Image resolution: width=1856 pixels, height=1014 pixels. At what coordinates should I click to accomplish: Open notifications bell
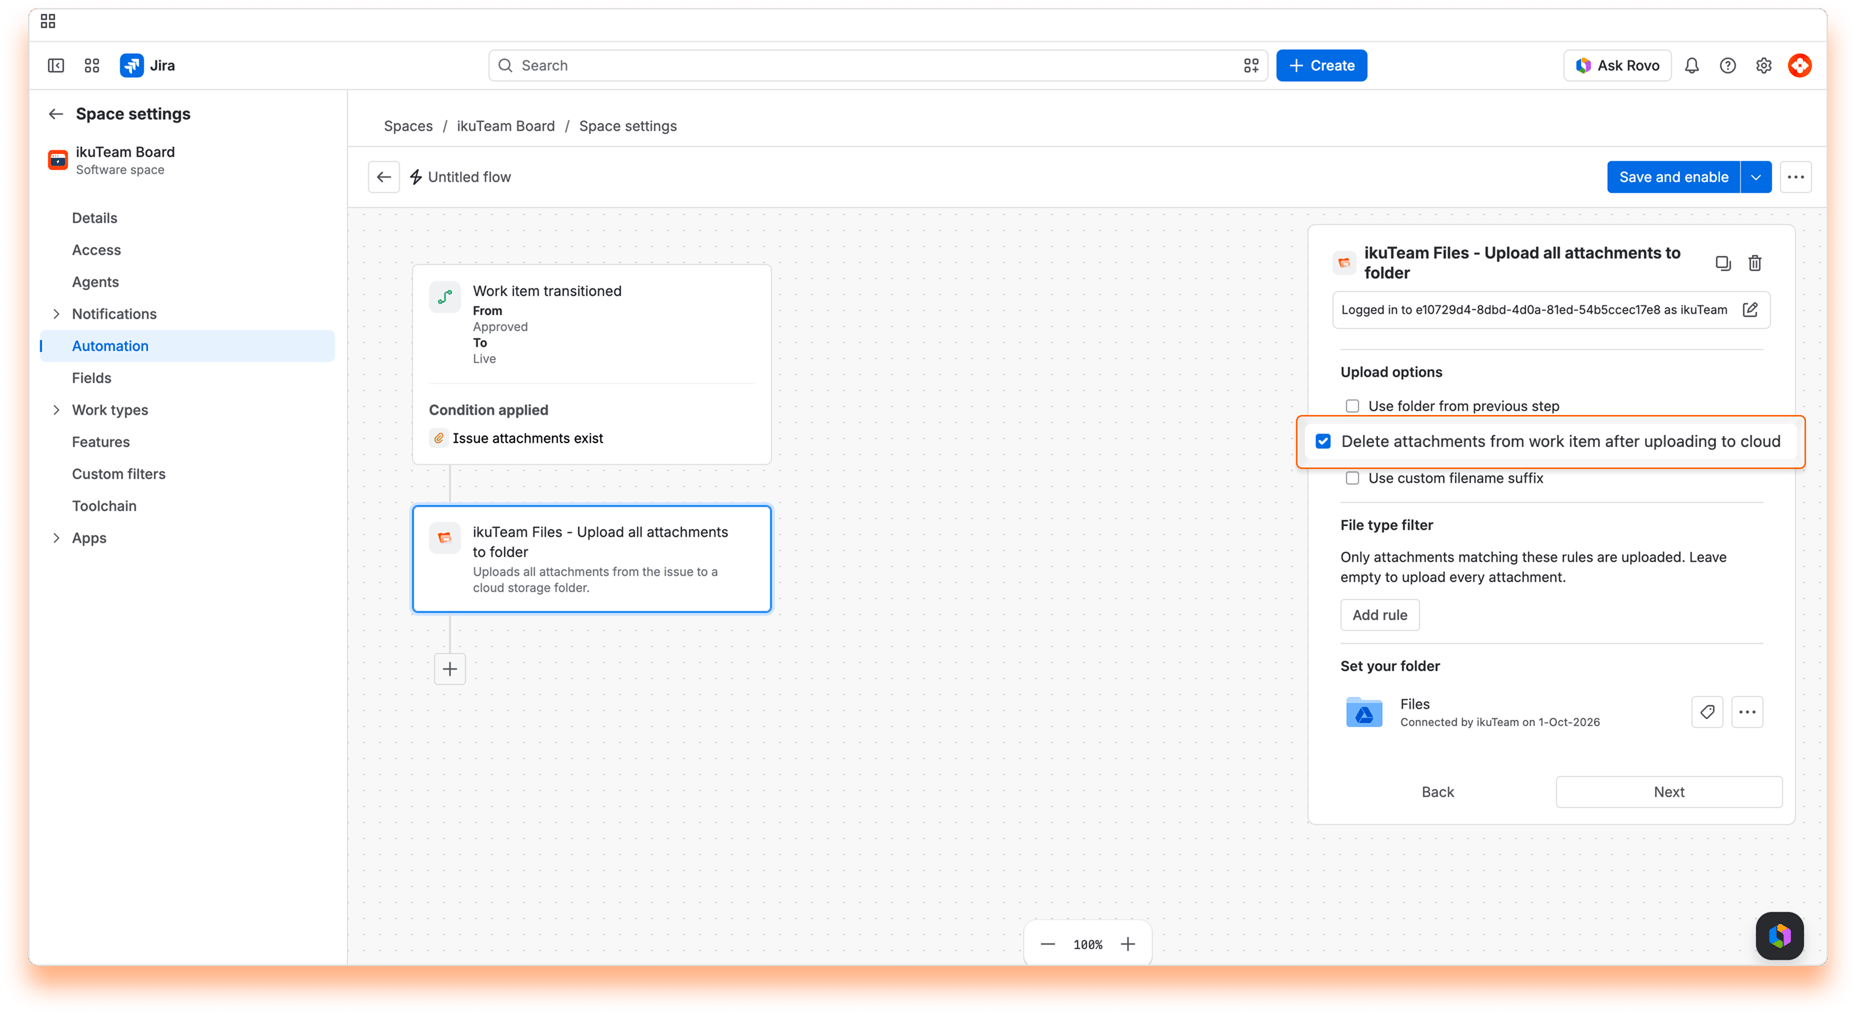1692,65
